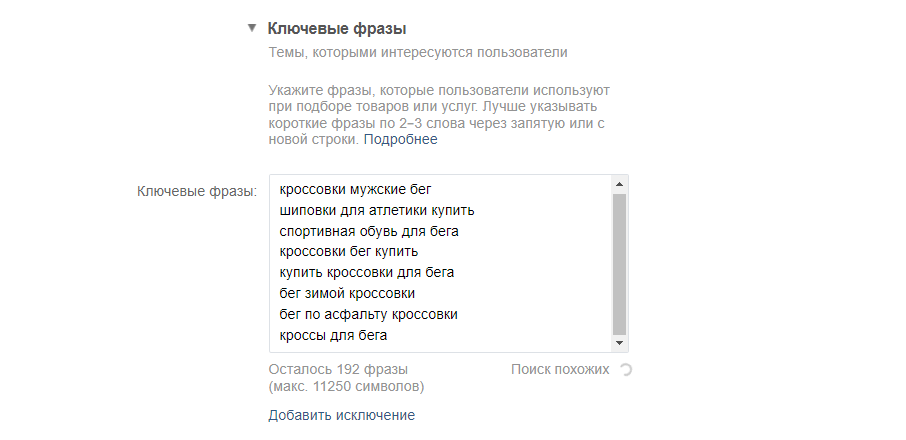Click the line 'спортивная обувь для бега'

[x=367, y=231]
